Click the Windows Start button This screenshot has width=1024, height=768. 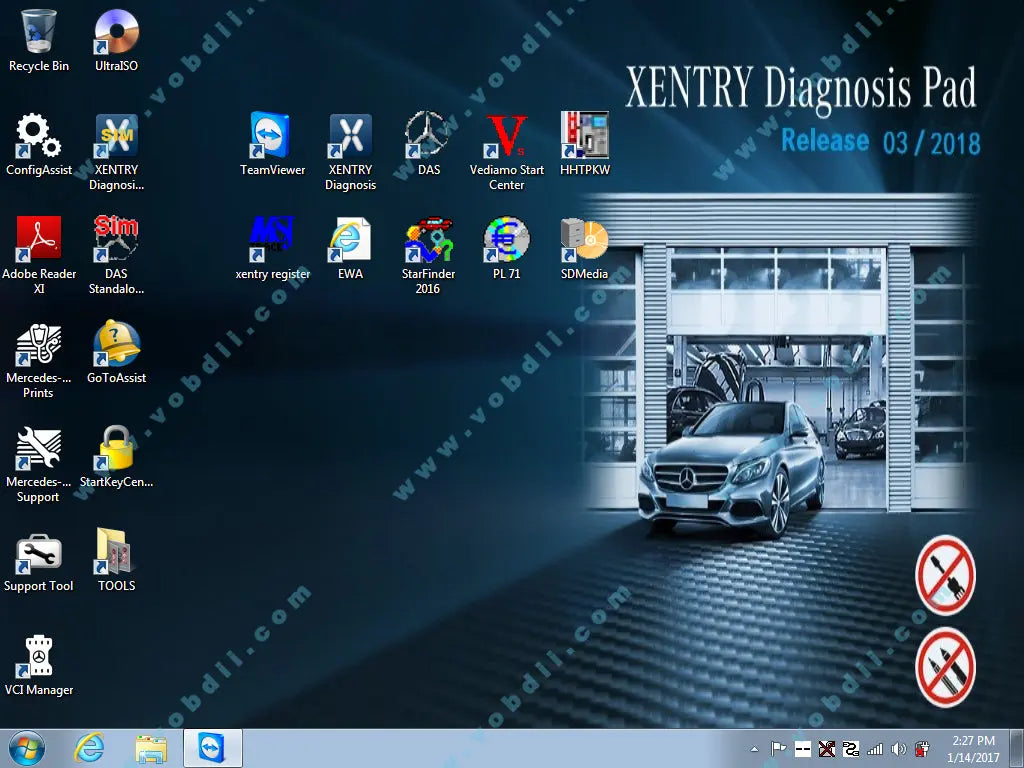click(x=27, y=748)
